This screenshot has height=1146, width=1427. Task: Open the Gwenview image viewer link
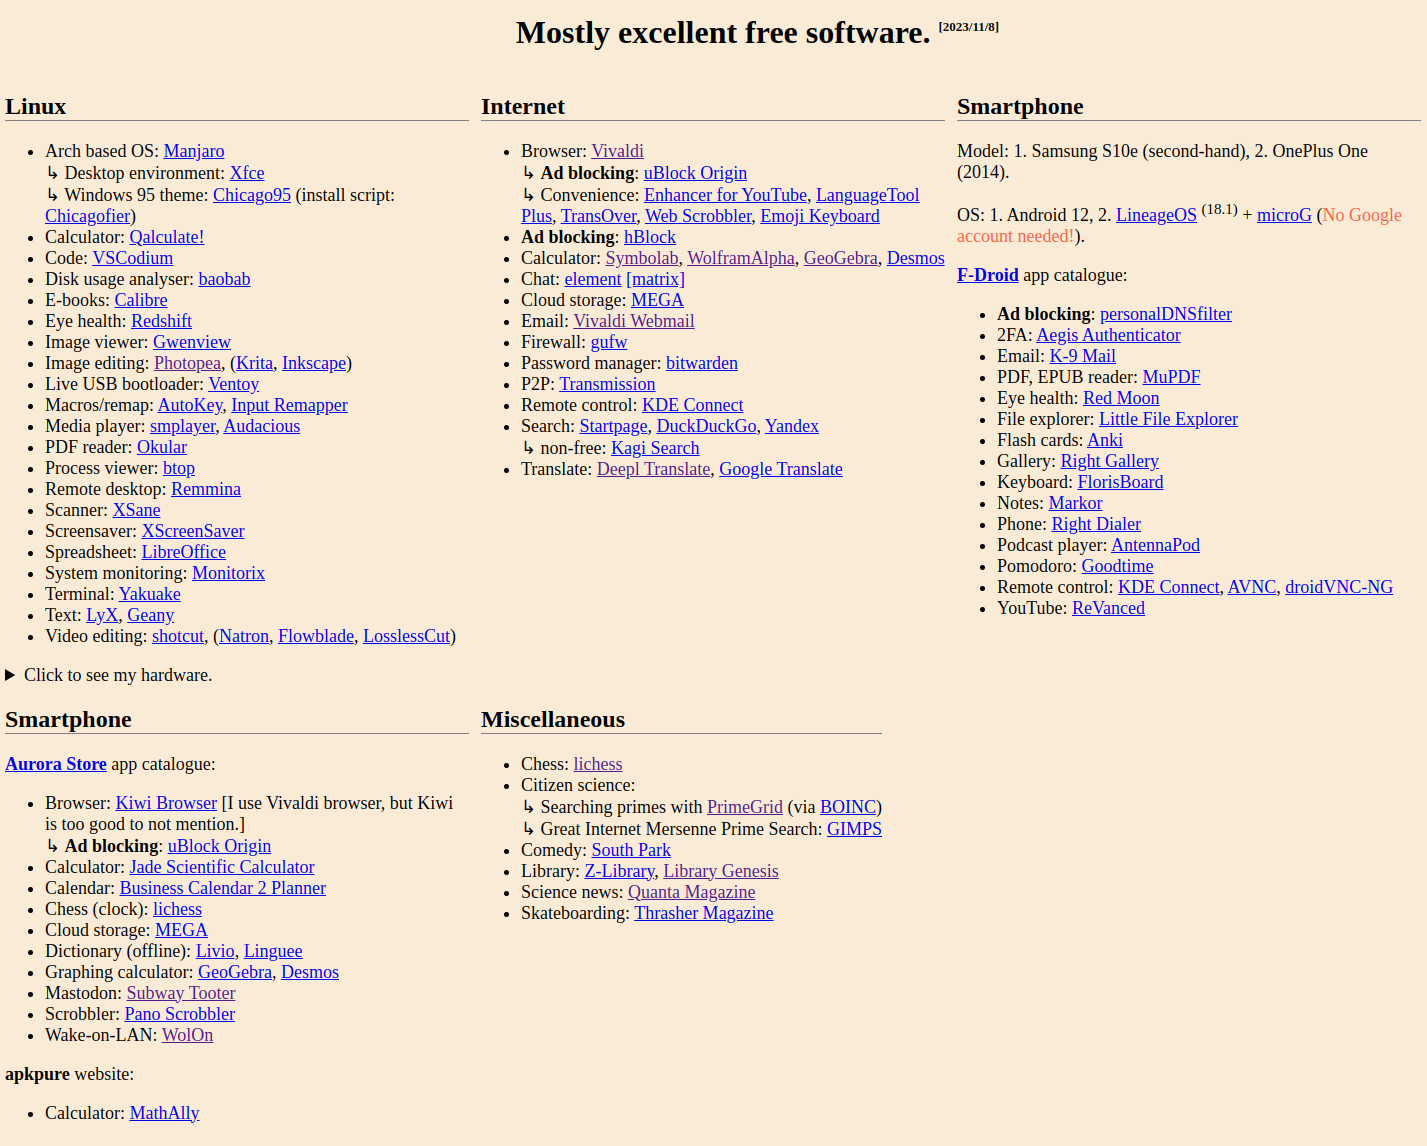tap(192, 342)
